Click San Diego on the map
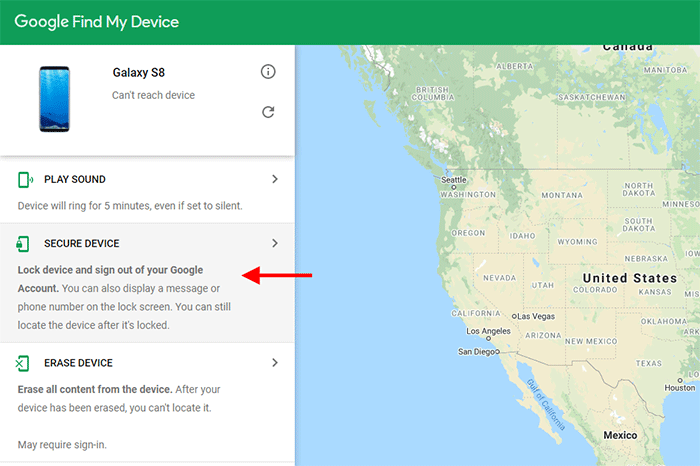700x466 pixels. coord(477,352)
